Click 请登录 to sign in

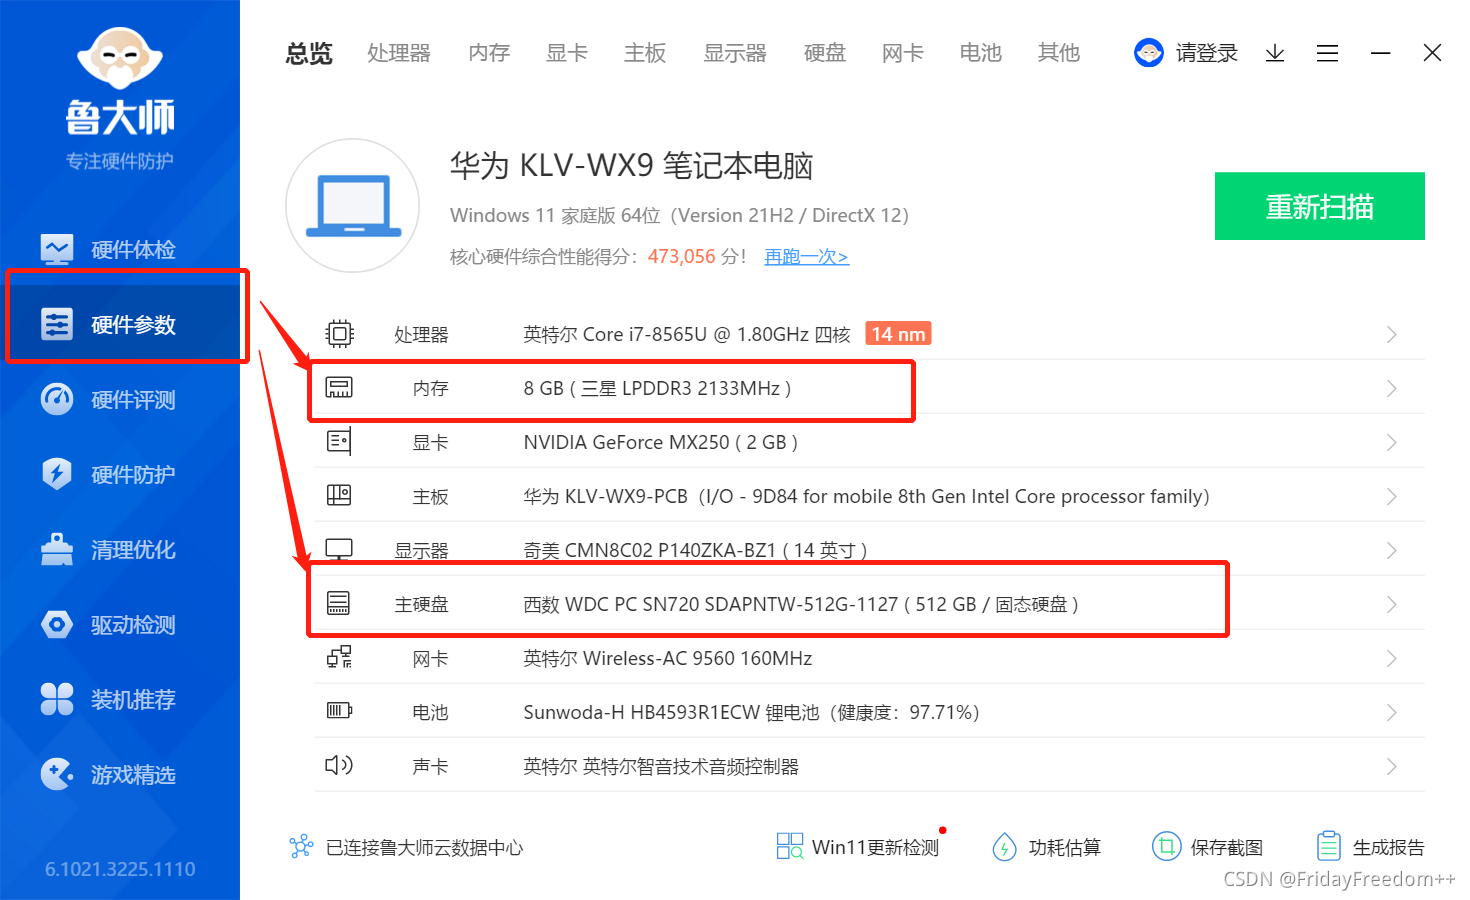tap(1207, 53)
